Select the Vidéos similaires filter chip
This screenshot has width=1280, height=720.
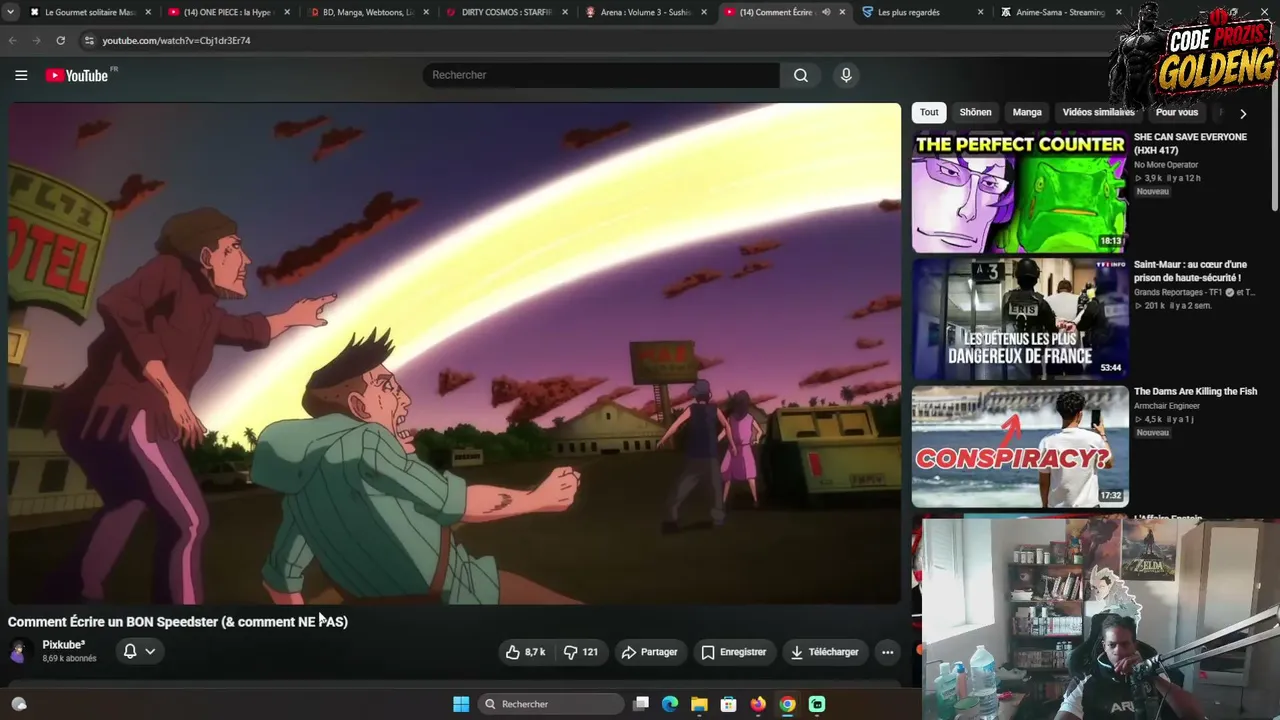tap(1098, 112)
